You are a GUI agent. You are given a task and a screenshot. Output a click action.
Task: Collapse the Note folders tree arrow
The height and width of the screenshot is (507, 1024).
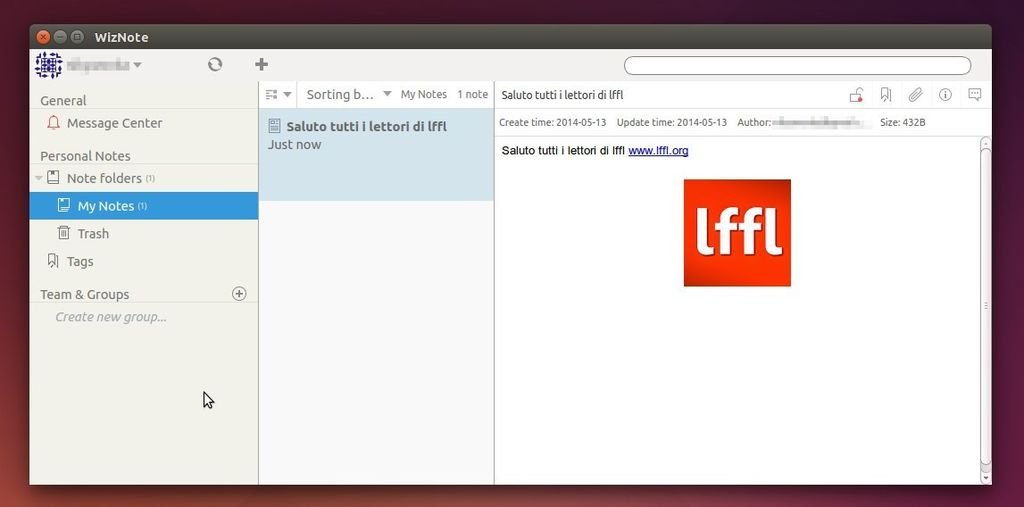(x=39, y=178)
